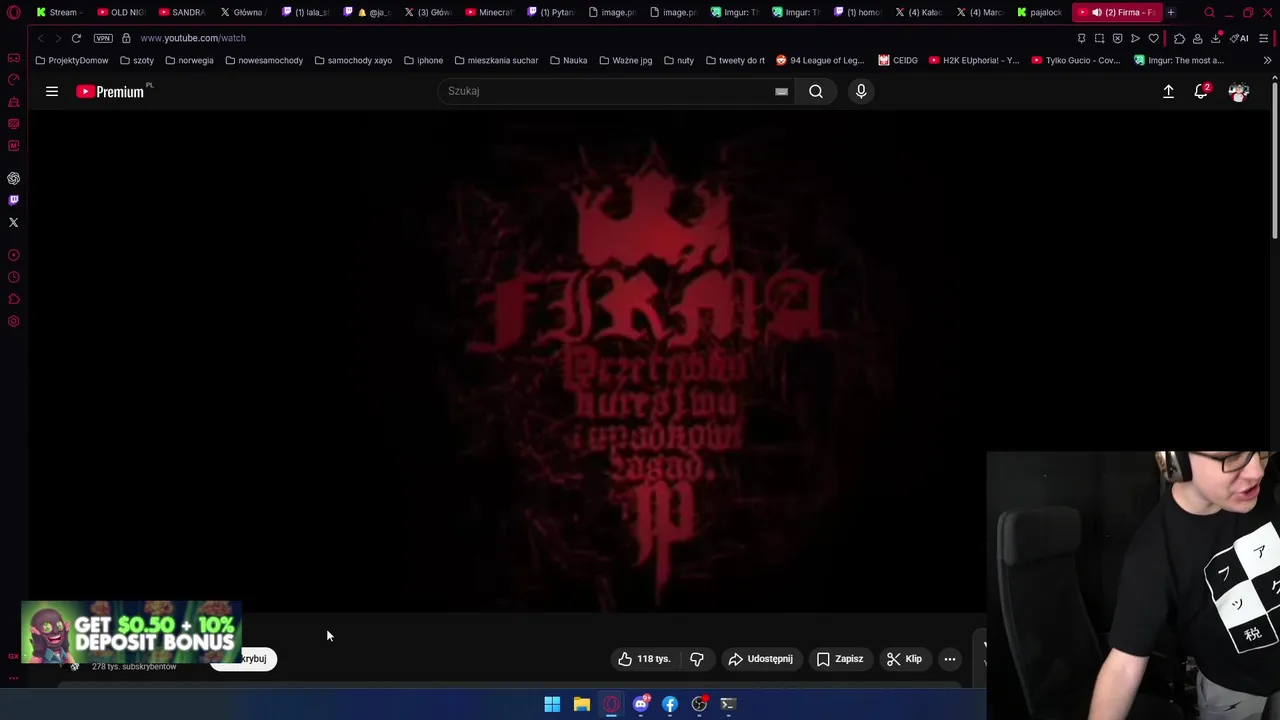The width and height of the screenshot is (1280, 720).
Task: Expand hidden bookmarks chevron
Action: (1267, 60)
